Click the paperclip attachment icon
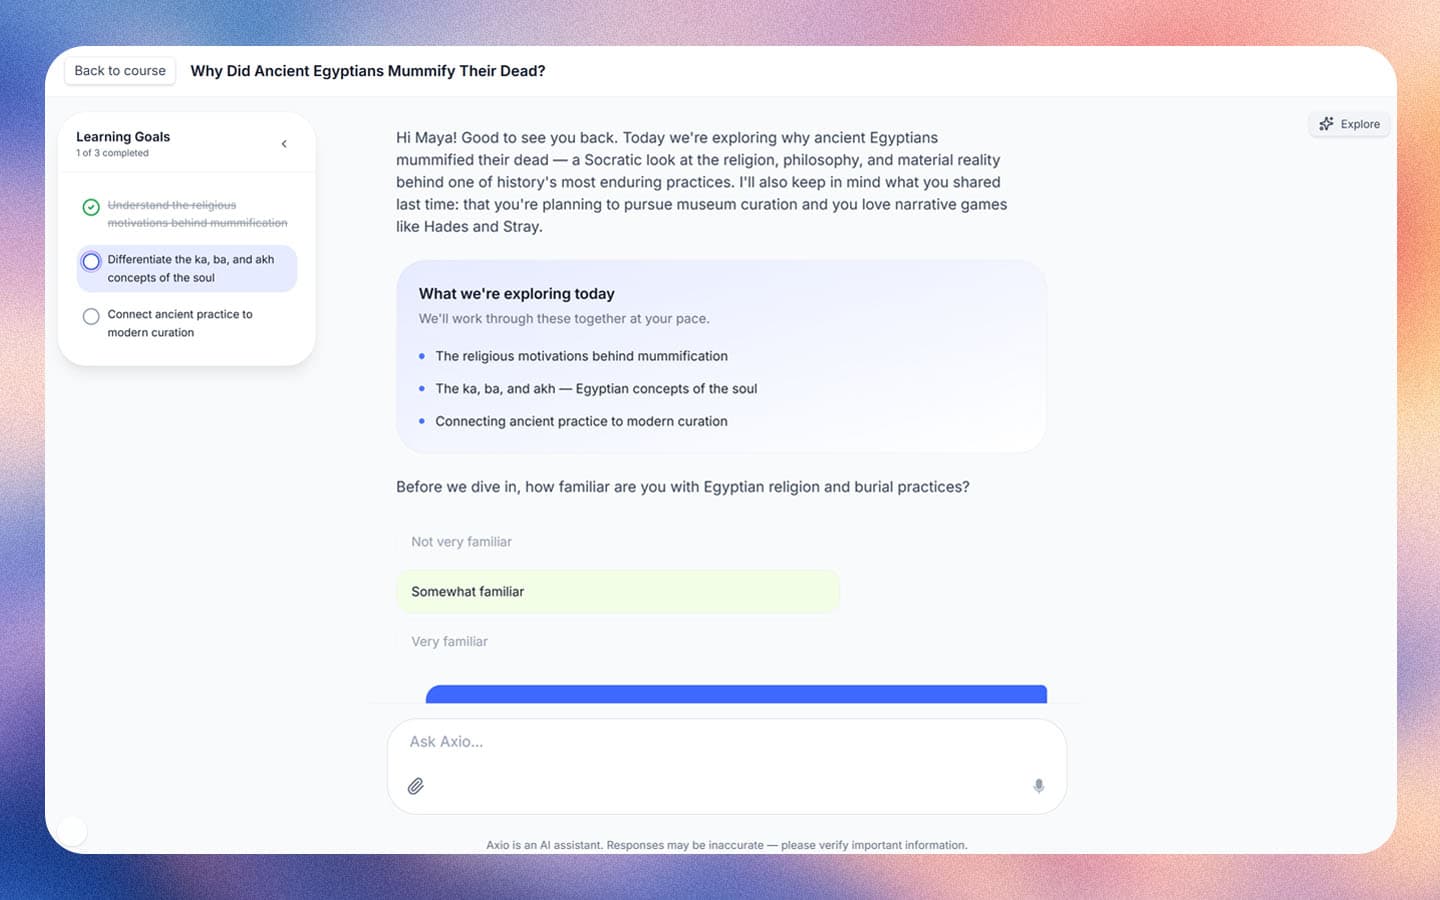 (416, 786)
